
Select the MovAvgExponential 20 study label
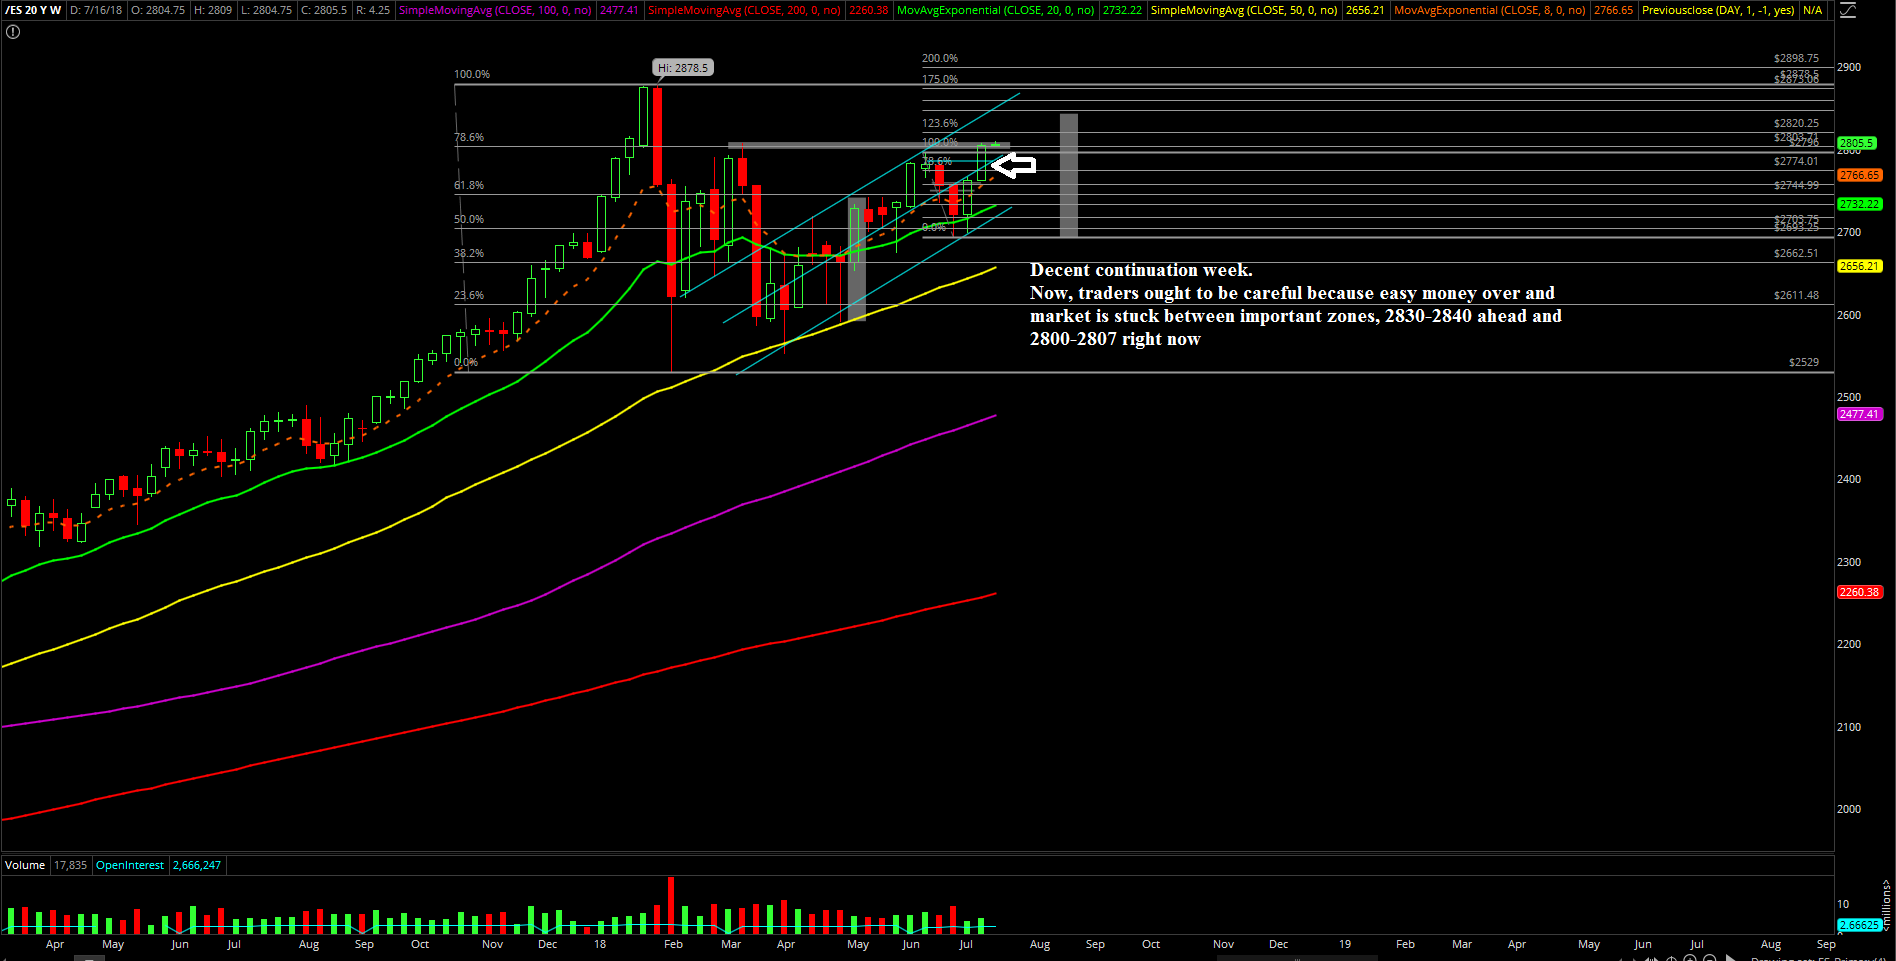coord(995,10)
